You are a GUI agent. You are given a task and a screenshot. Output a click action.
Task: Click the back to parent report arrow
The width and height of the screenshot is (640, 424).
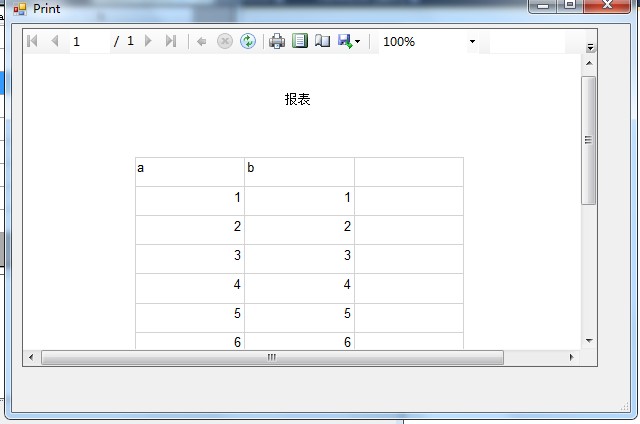[202, 41]
